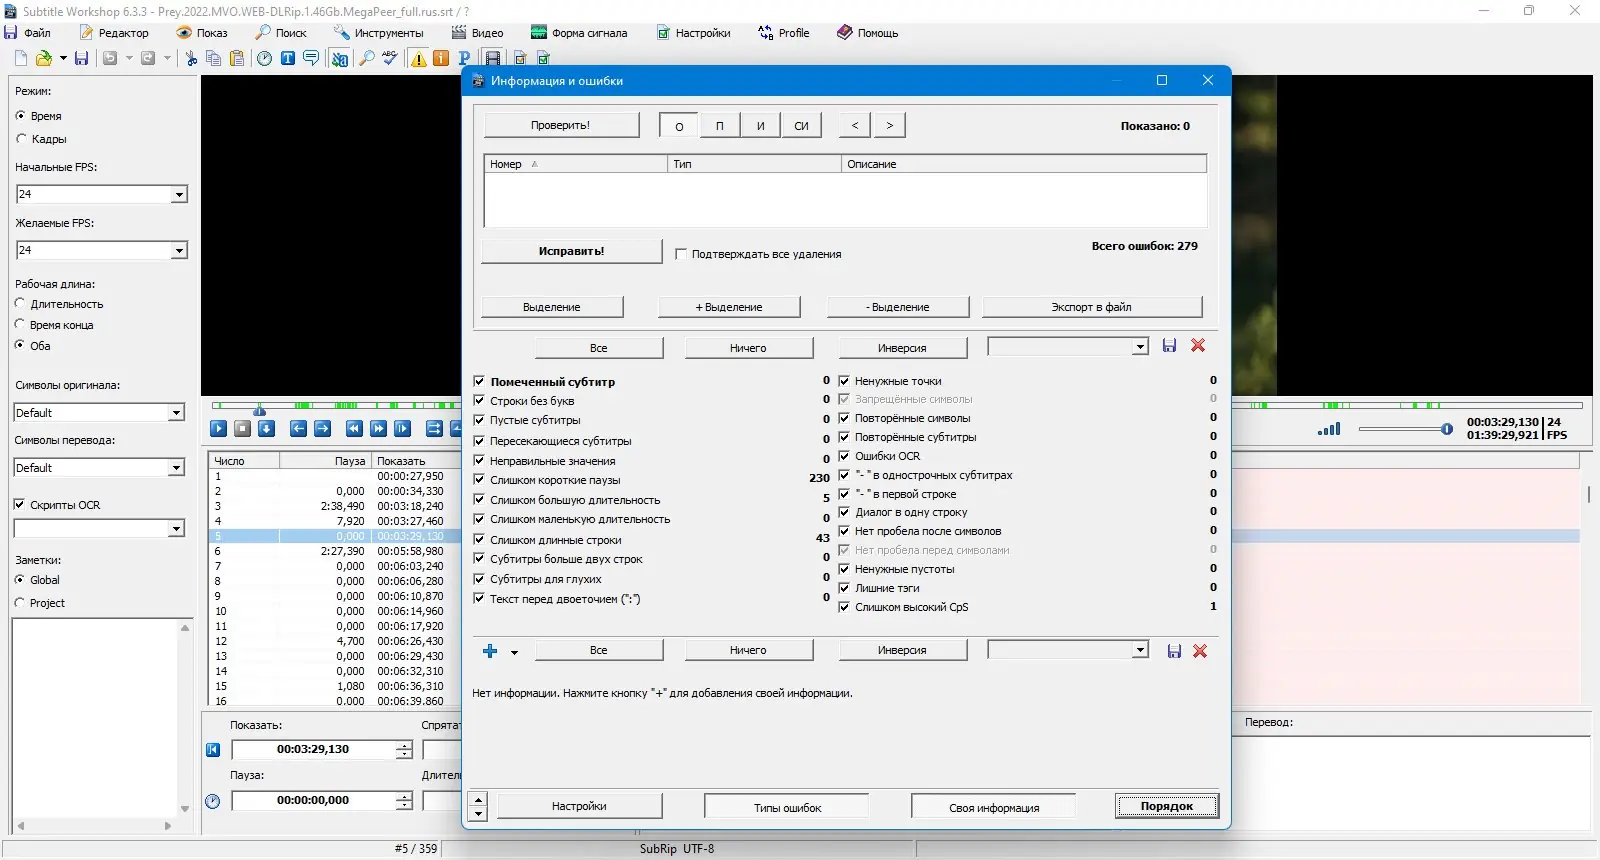Adjust the volume slider handle
1600x860 pixels.
pos(1447,429)
